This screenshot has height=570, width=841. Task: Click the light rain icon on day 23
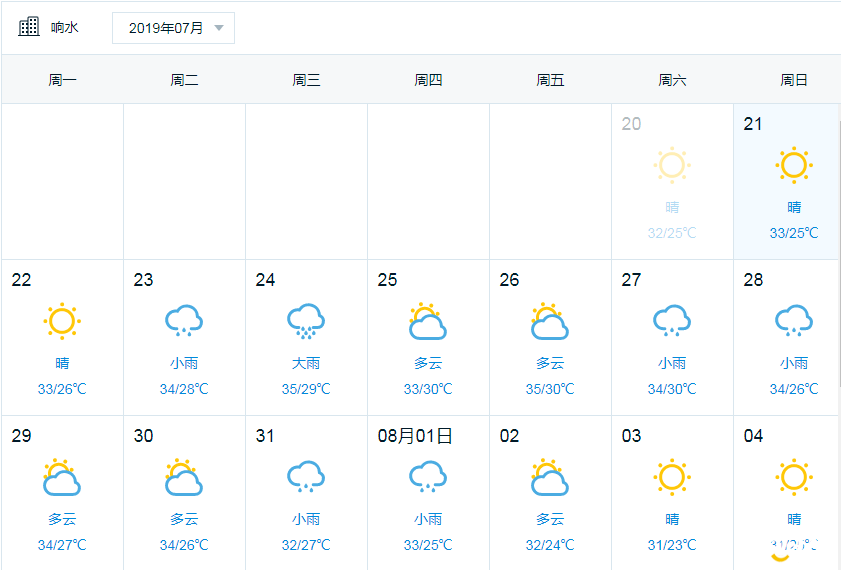click(184, 321)
